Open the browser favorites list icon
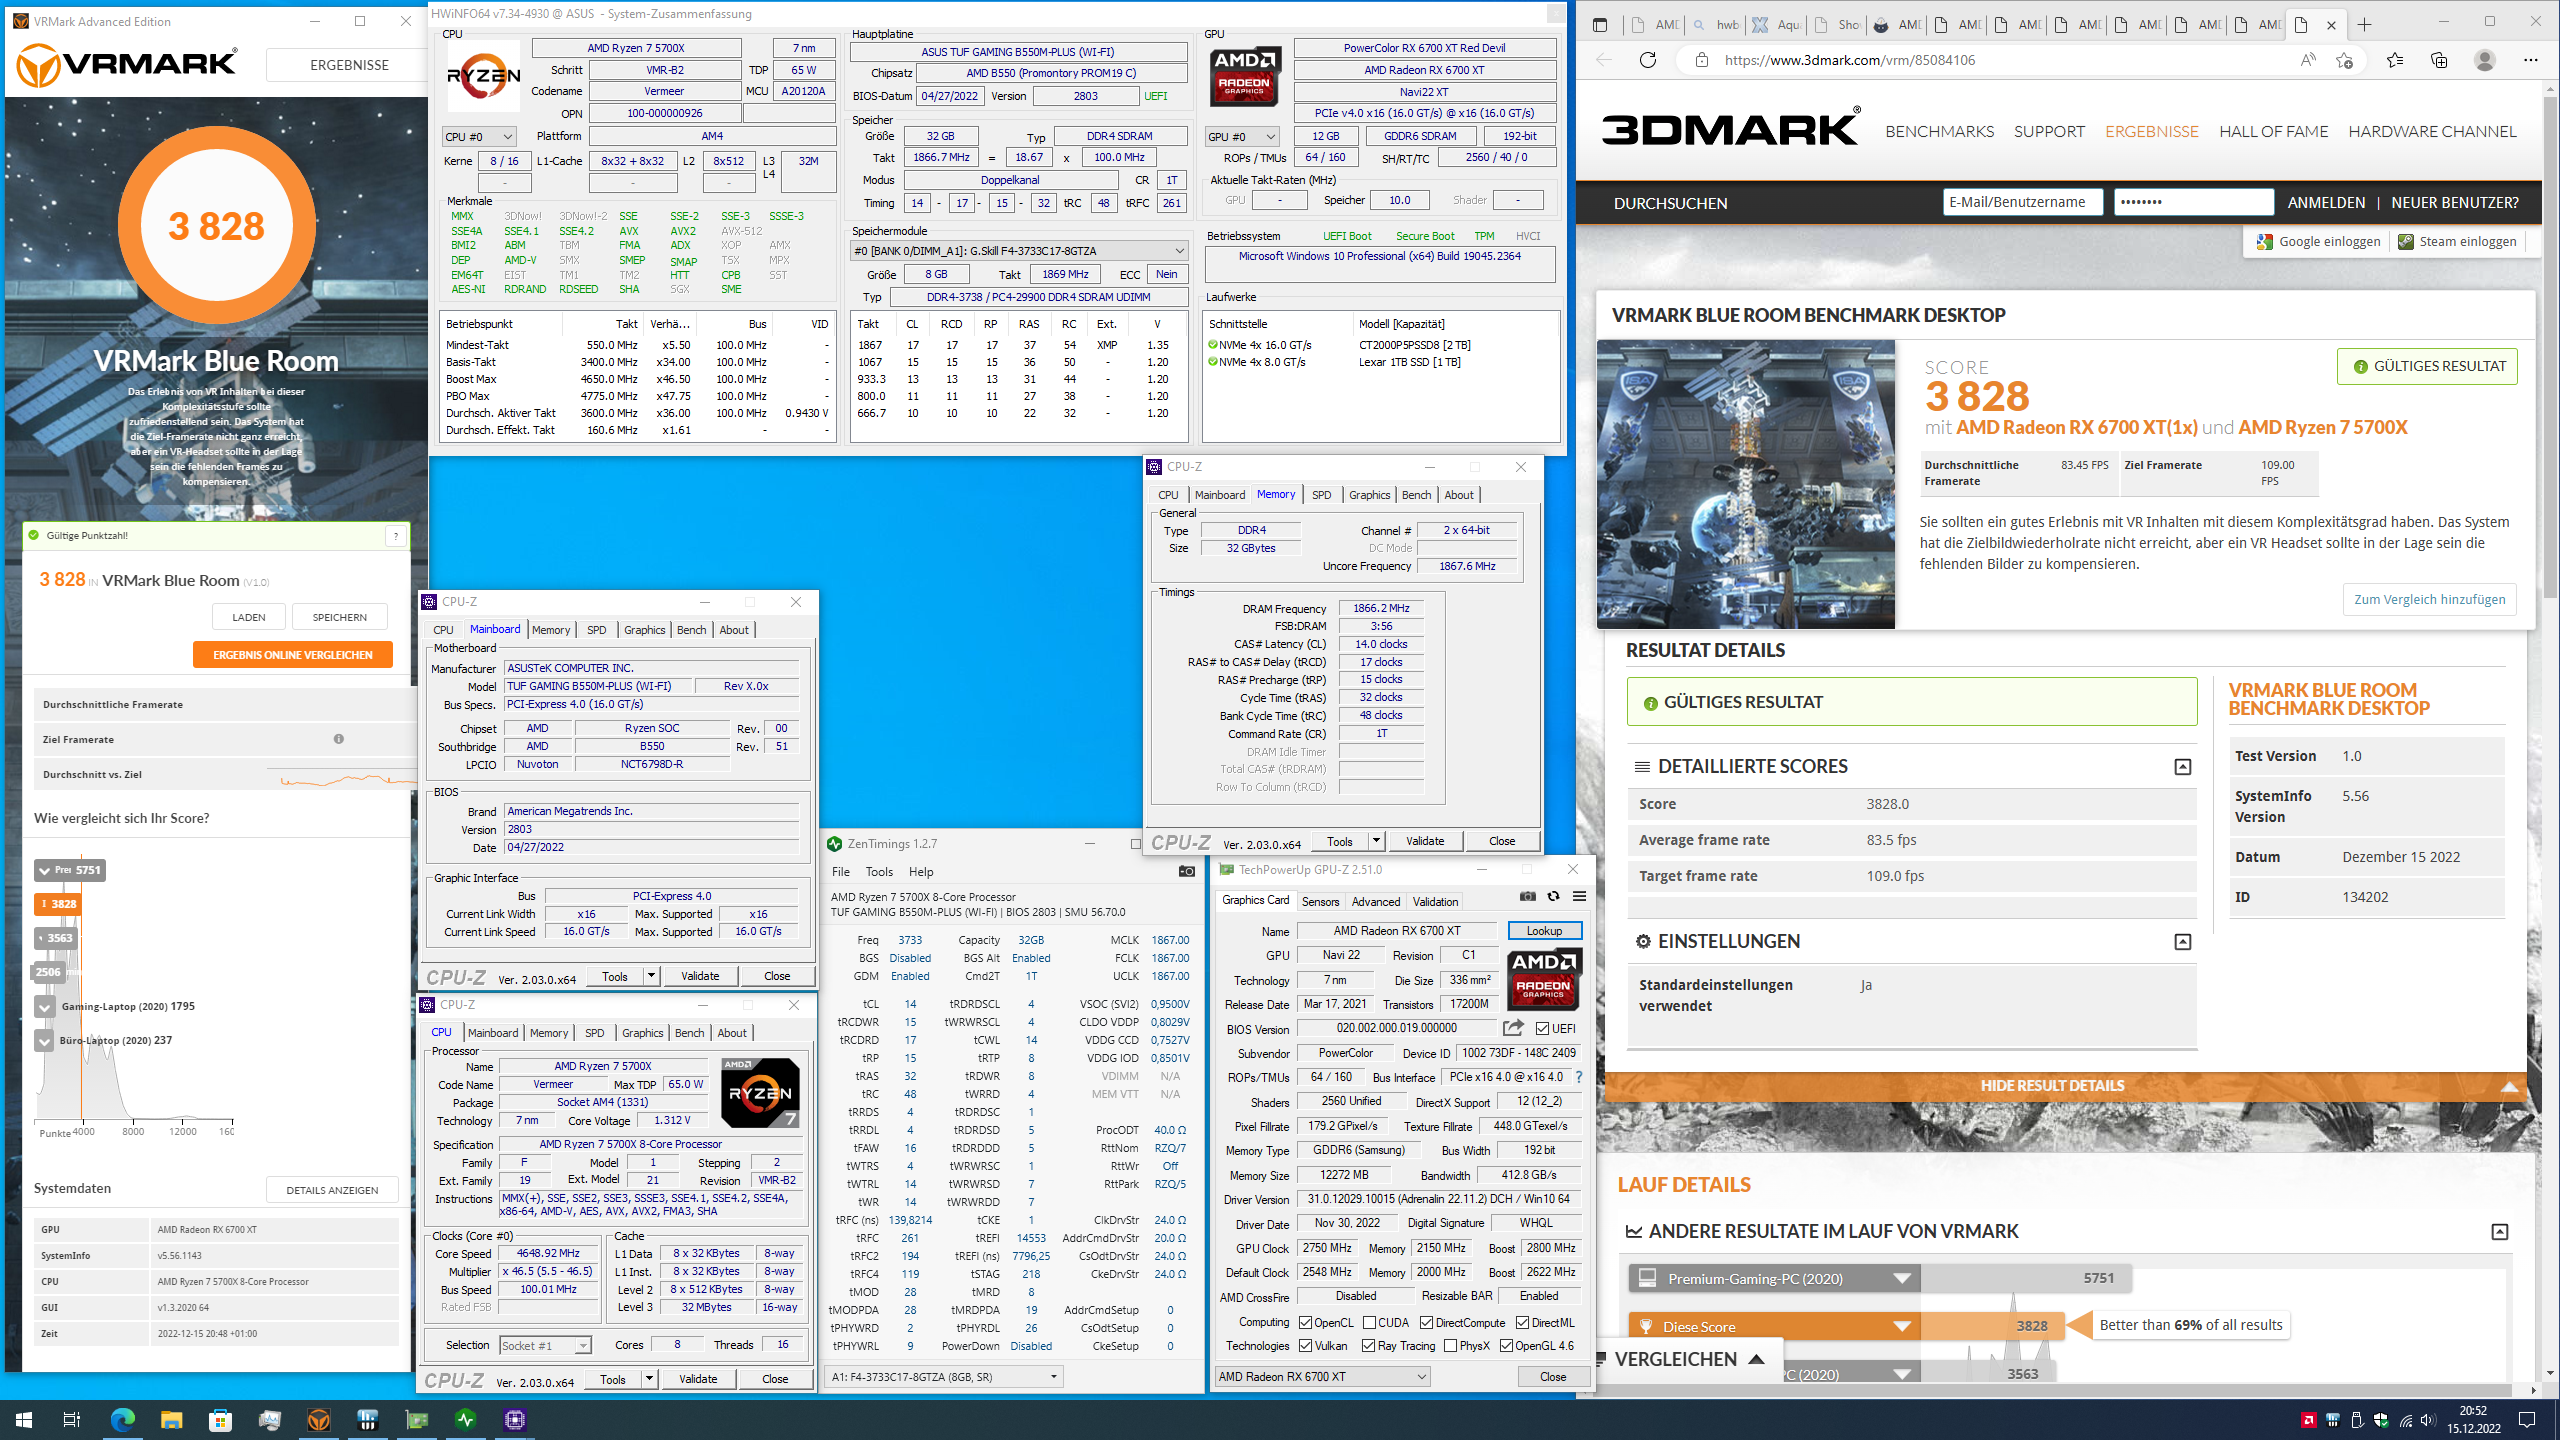The height and width of the screenshot is (1440, 2560). coord(2395,60)
